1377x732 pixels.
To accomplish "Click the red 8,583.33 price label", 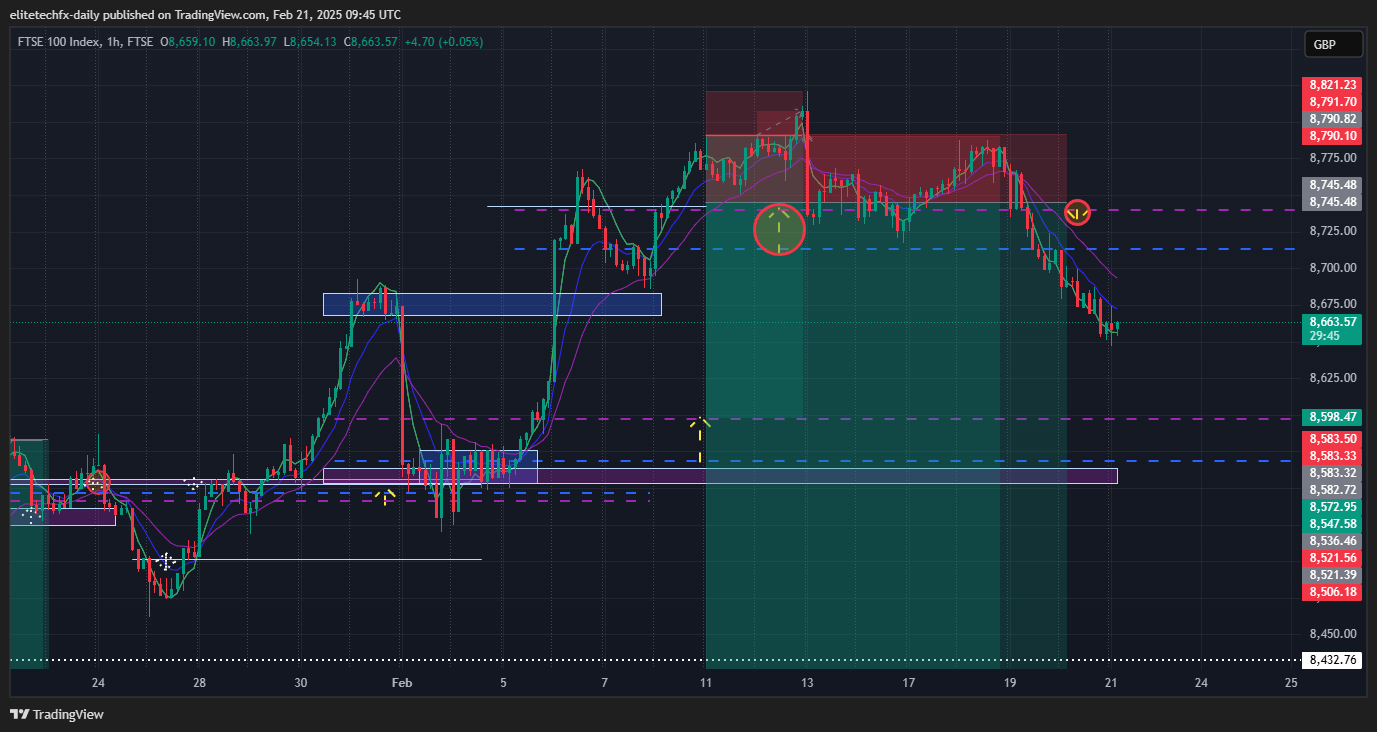I will (x=1331, y=456).
